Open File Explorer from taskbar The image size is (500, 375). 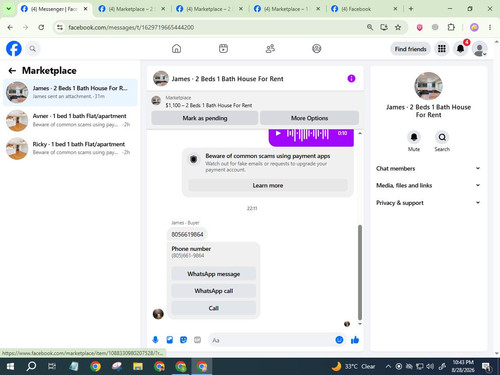[x=138, y=367]
